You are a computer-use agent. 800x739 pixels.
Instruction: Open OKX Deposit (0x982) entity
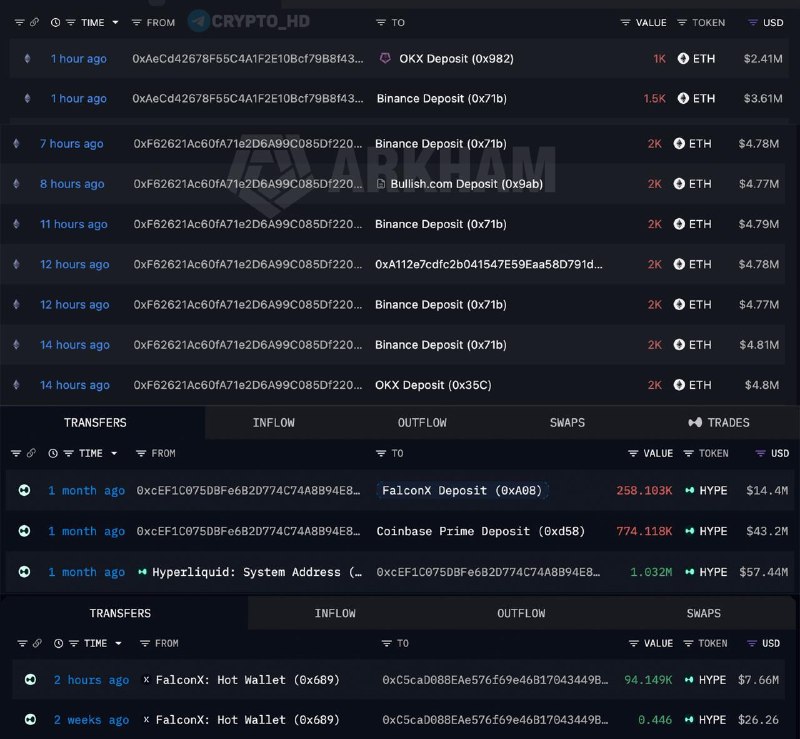pyautogui.click(x=456, y=59)
